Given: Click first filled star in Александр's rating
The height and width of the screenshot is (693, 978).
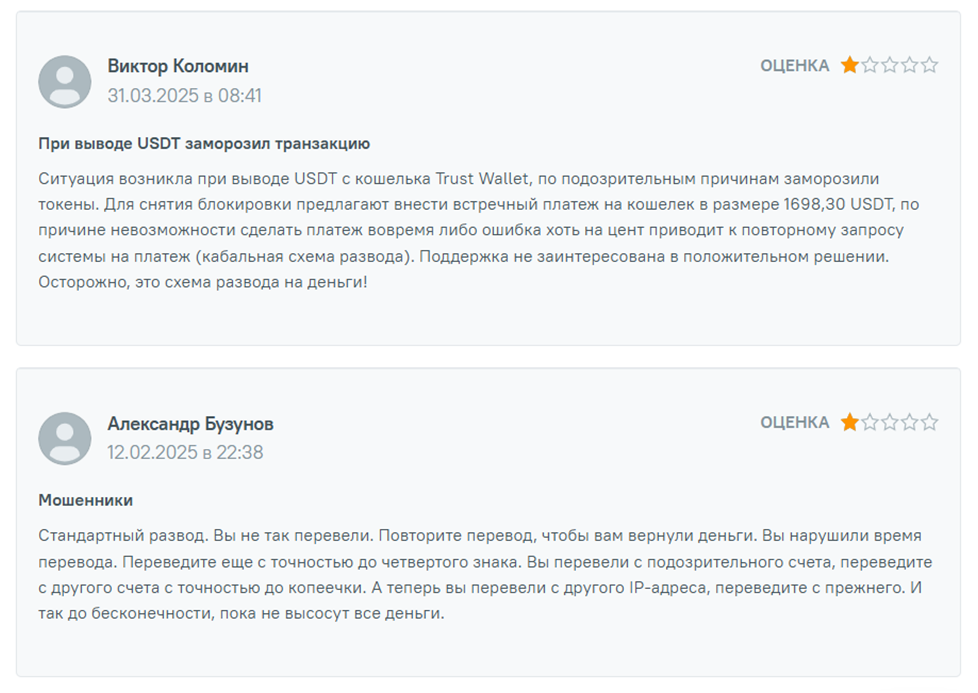Looking at the screenshot, I should [x=850, y=422].
